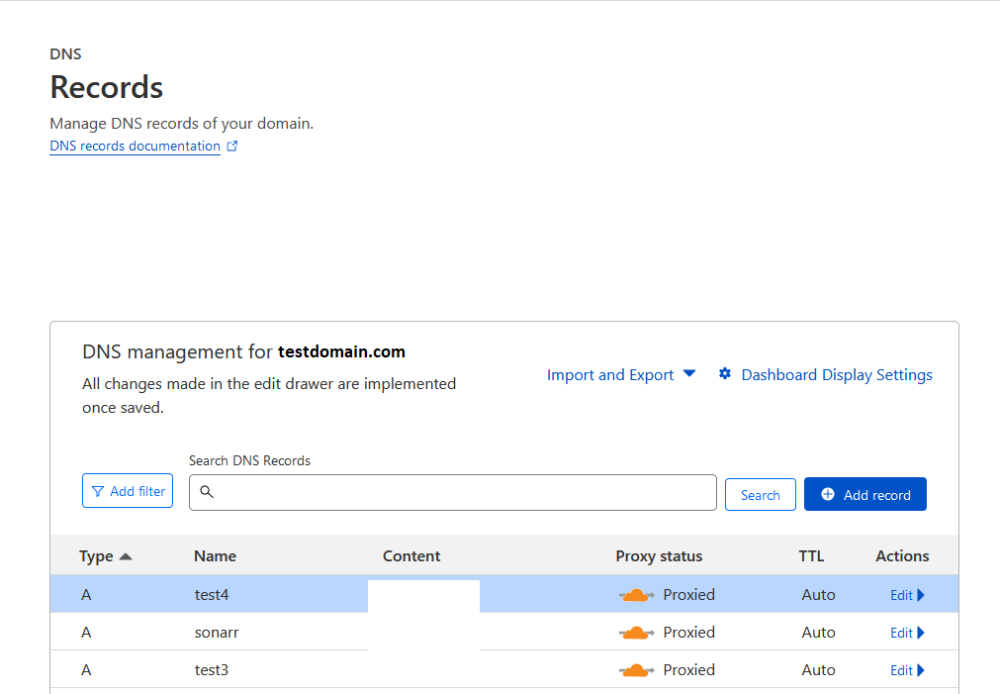
Task: Click the testdomain.com domain name
Action: click(341, 351)
